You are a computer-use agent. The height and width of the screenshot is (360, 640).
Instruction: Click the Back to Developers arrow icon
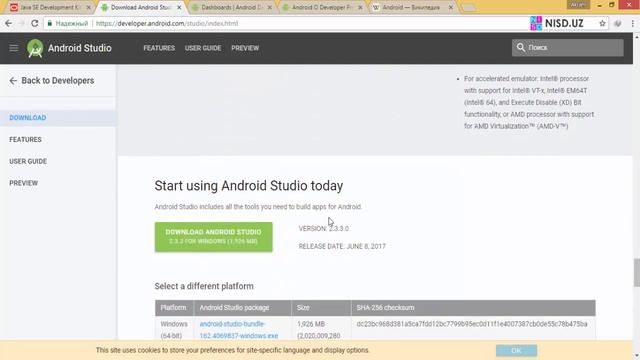pos(13,81)
